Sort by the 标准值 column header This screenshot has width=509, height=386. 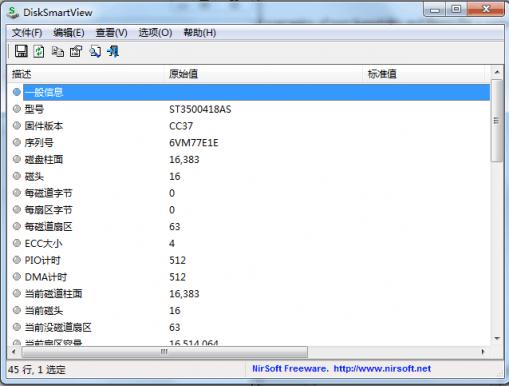click(423, 74)
